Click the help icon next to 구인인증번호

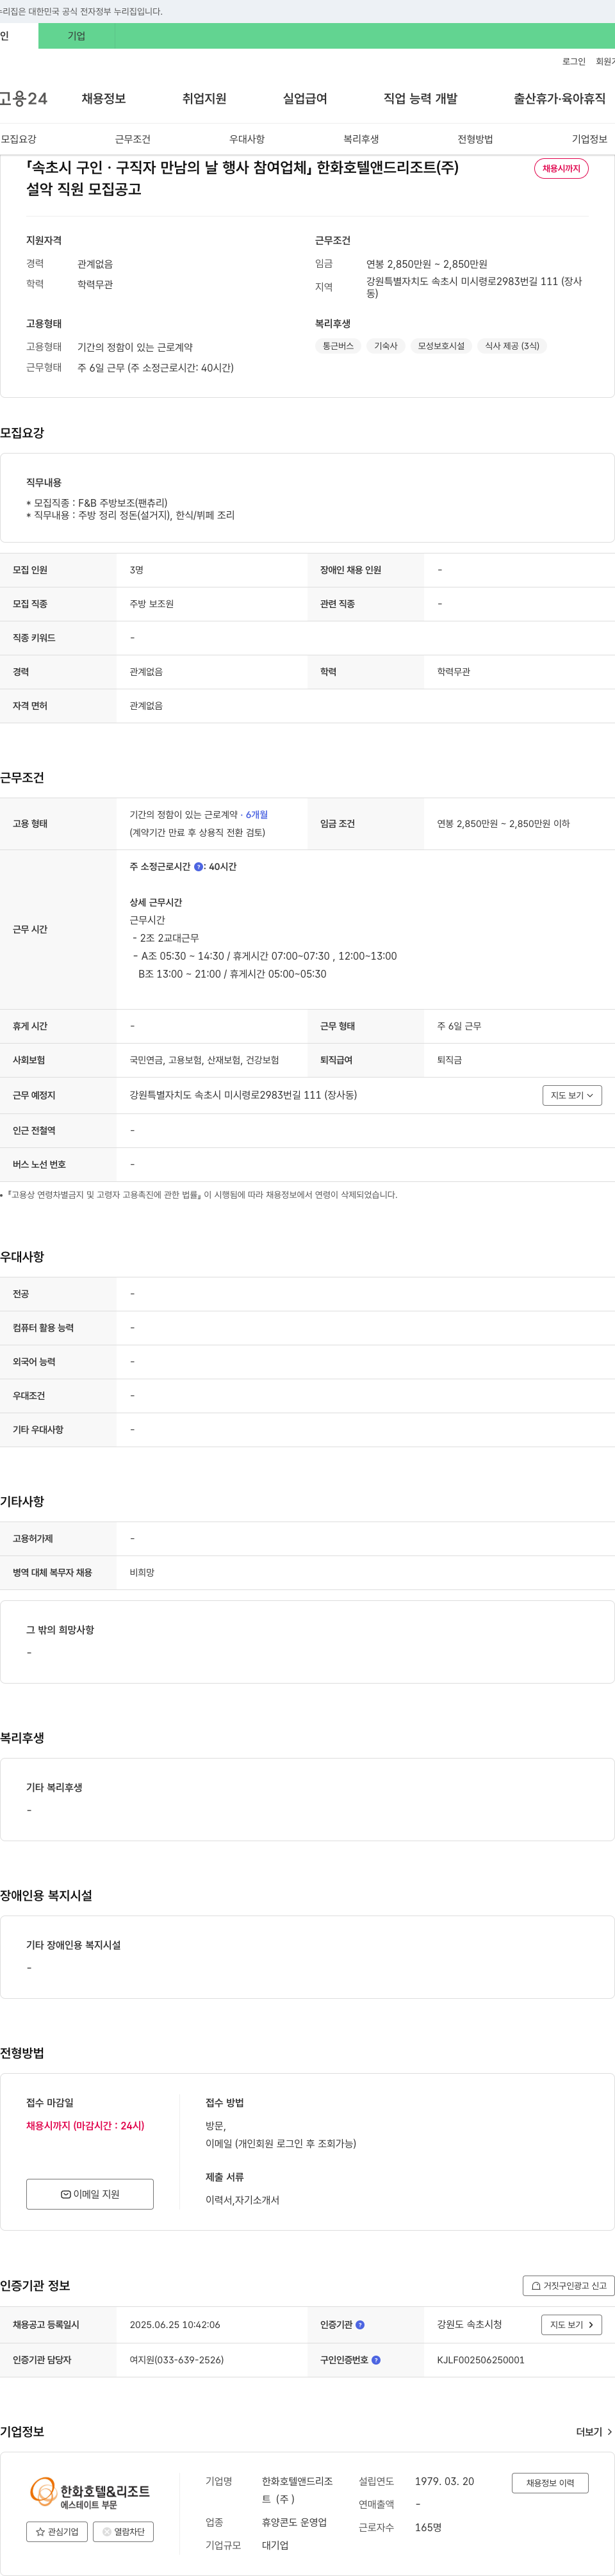(x=376, y=2360)
